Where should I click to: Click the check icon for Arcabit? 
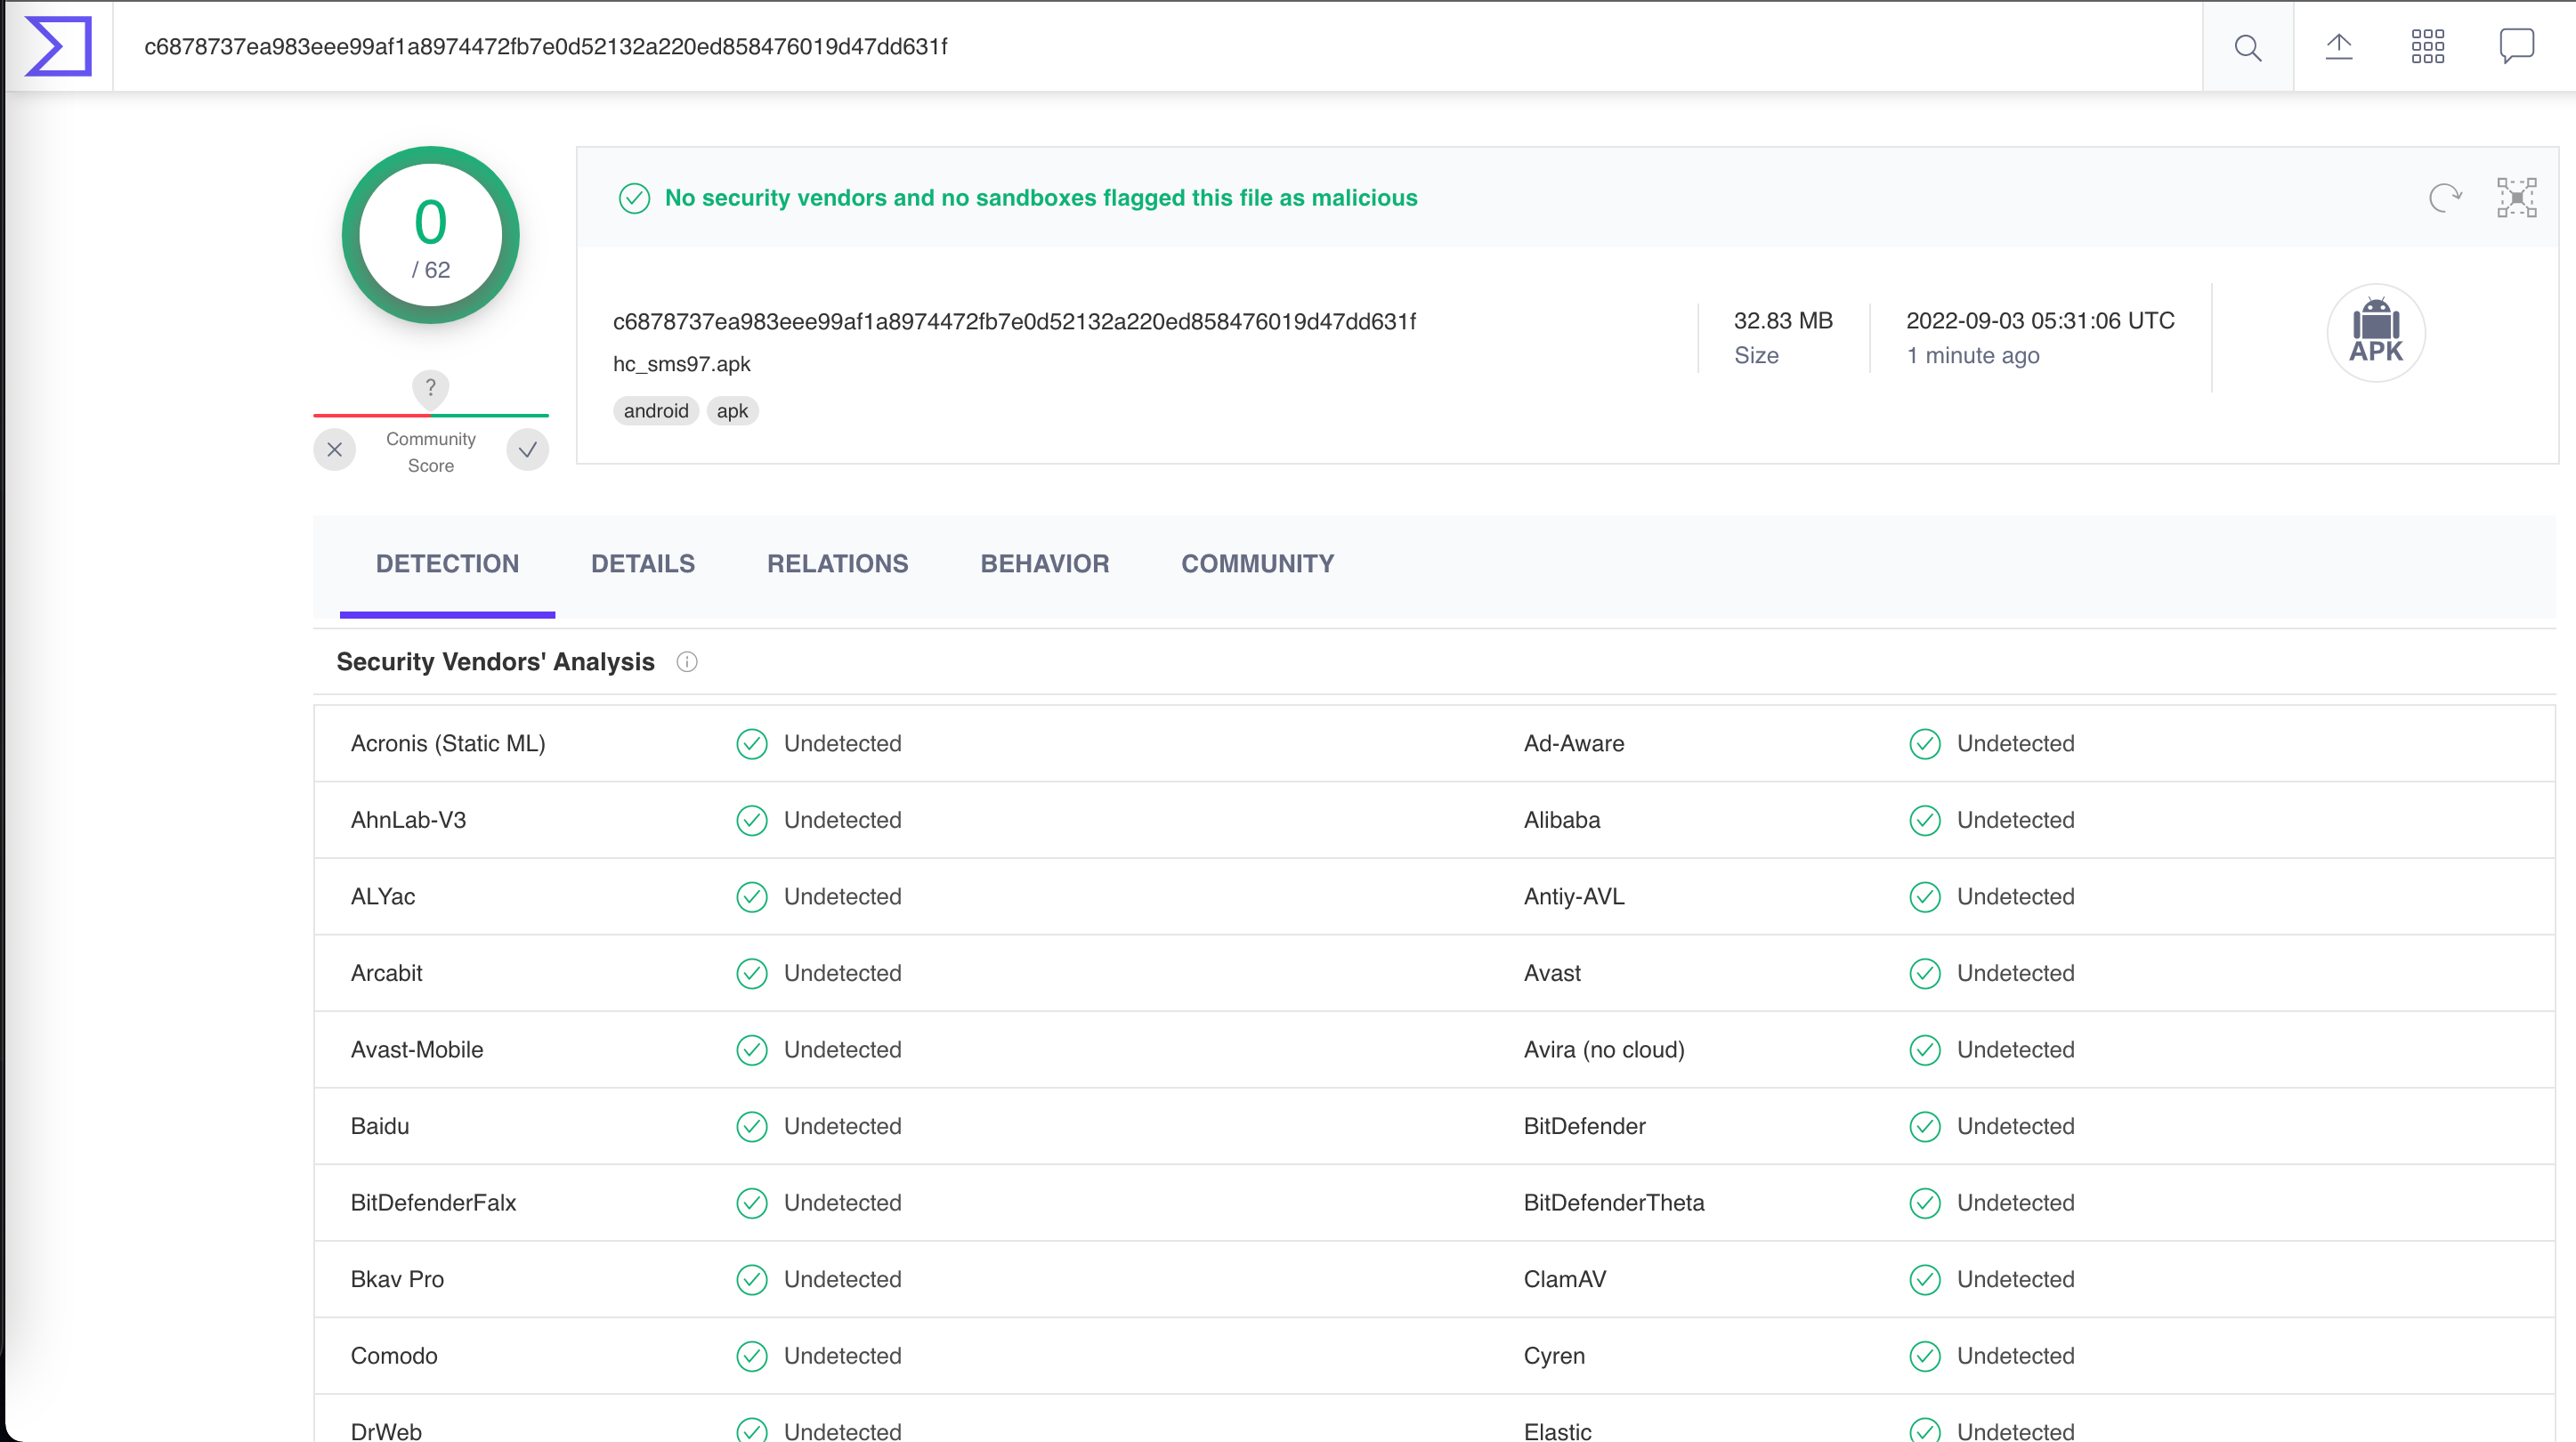(x=751, y=974)
